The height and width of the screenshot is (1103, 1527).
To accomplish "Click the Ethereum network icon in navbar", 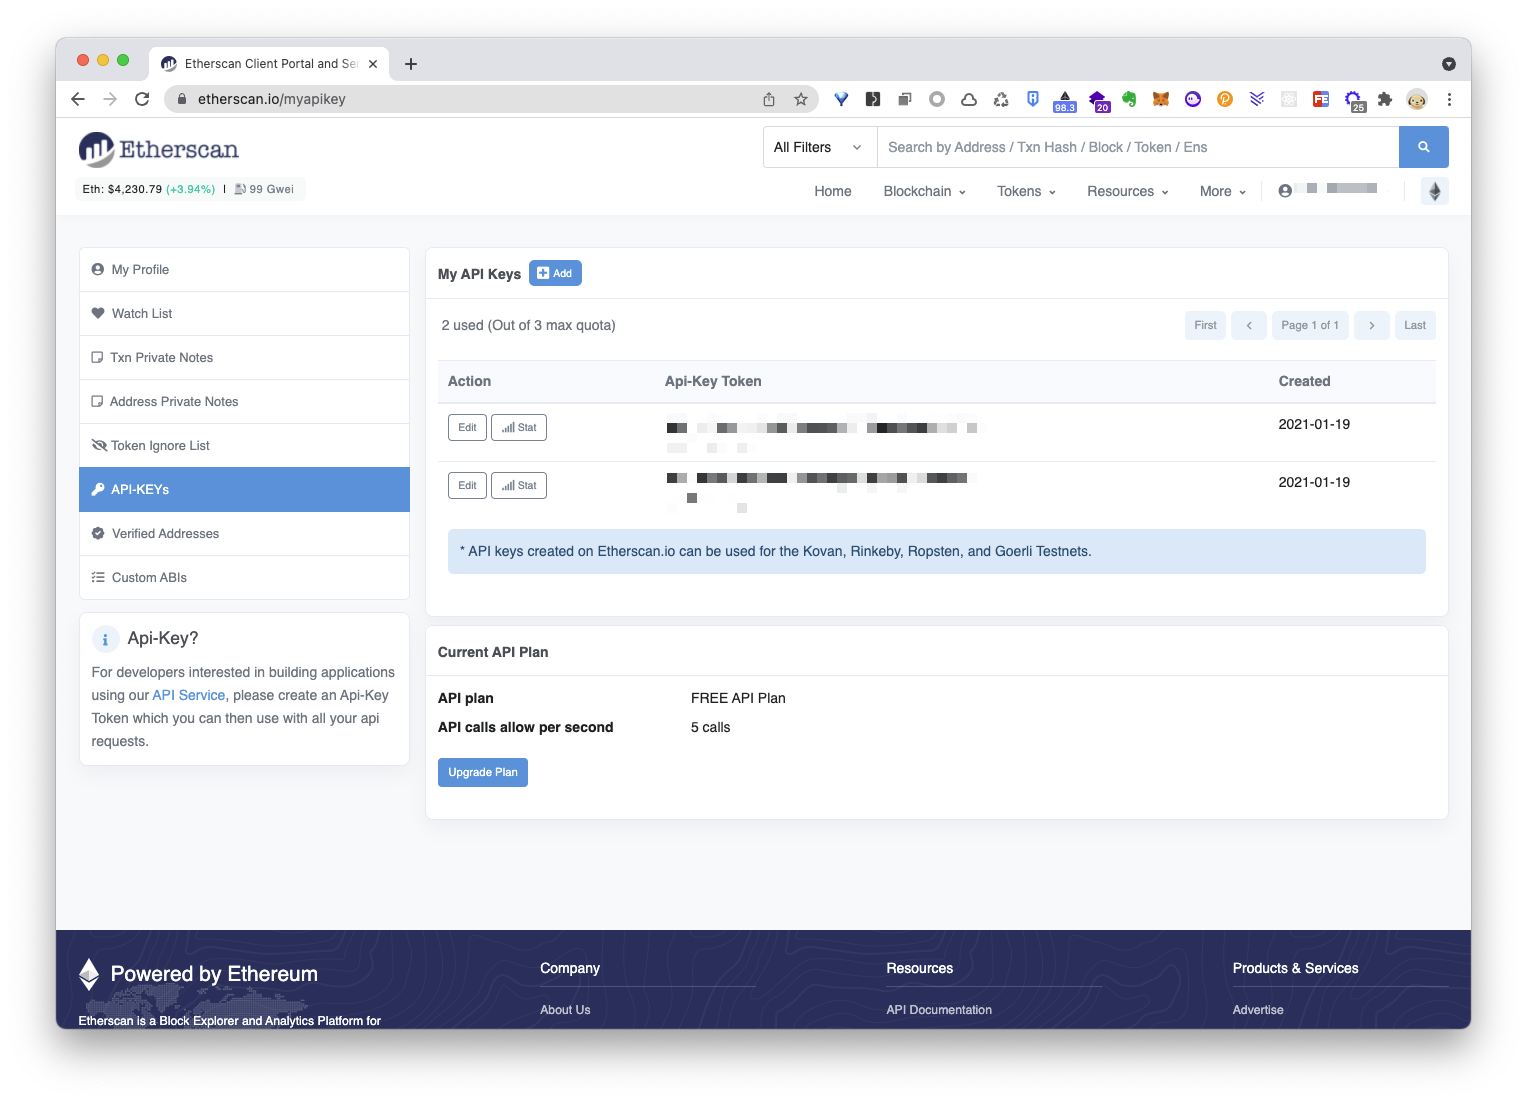I will (1434, 191).
